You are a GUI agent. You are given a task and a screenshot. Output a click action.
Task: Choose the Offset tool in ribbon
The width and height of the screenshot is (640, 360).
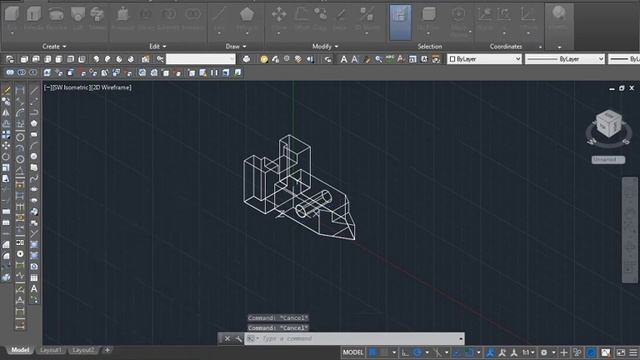(x=301, y=19)
